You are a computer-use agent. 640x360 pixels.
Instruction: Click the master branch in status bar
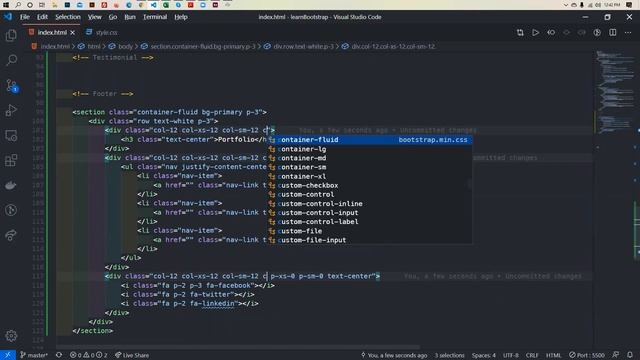click(34, 355)
